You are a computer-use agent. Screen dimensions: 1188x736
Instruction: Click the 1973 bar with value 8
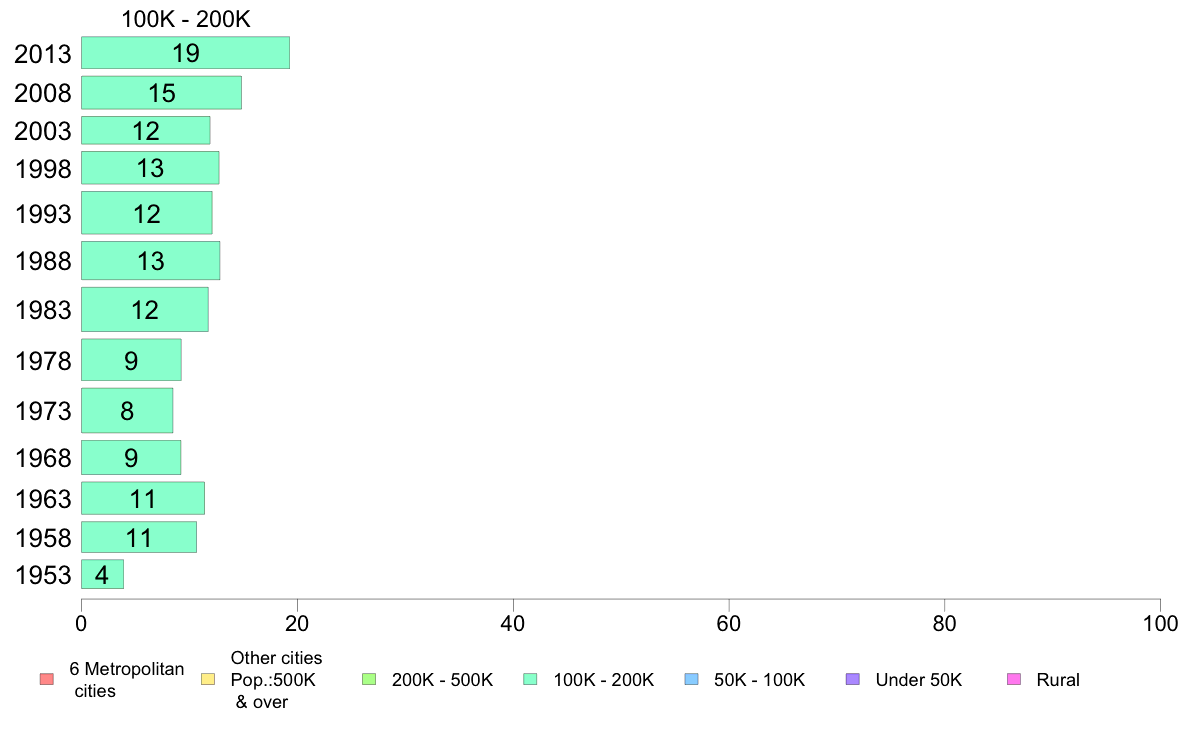tap(127, 410)
